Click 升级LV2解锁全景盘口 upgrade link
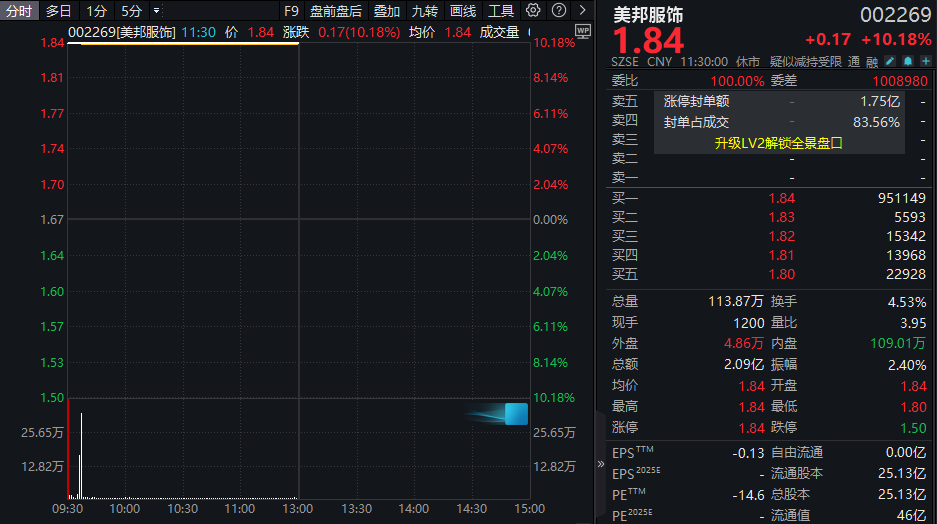Screen dimensions: 937x524 click(779, 142)
